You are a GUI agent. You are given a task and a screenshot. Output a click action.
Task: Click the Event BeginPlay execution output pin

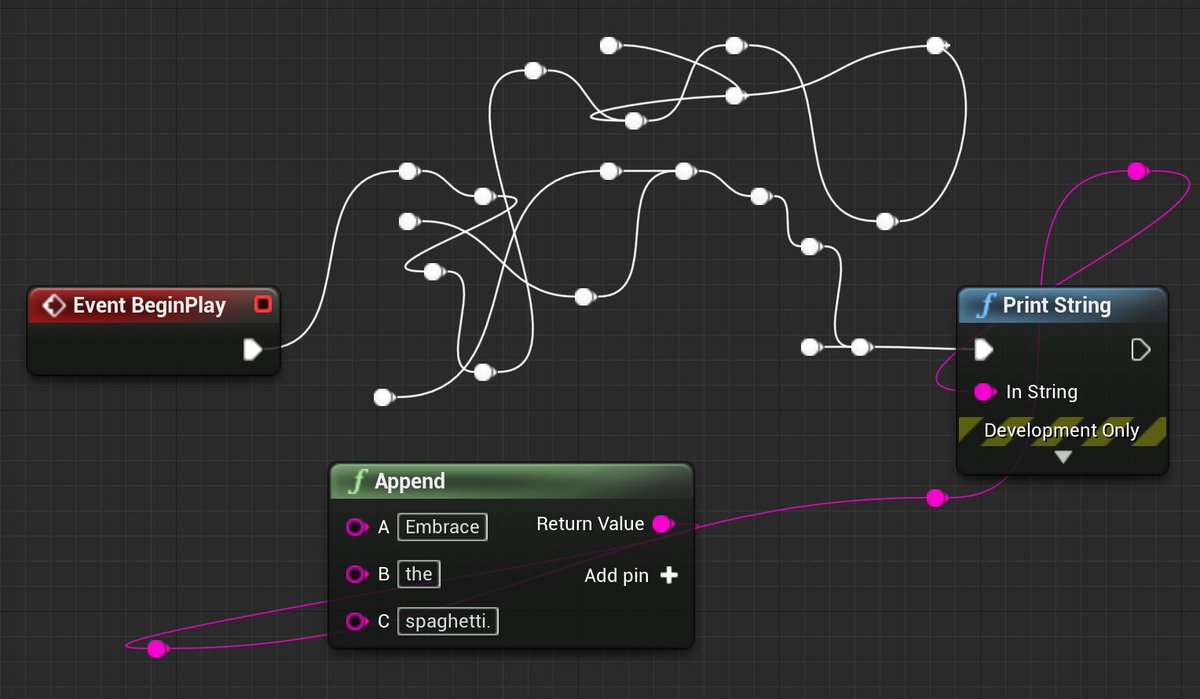coord(252,349)
